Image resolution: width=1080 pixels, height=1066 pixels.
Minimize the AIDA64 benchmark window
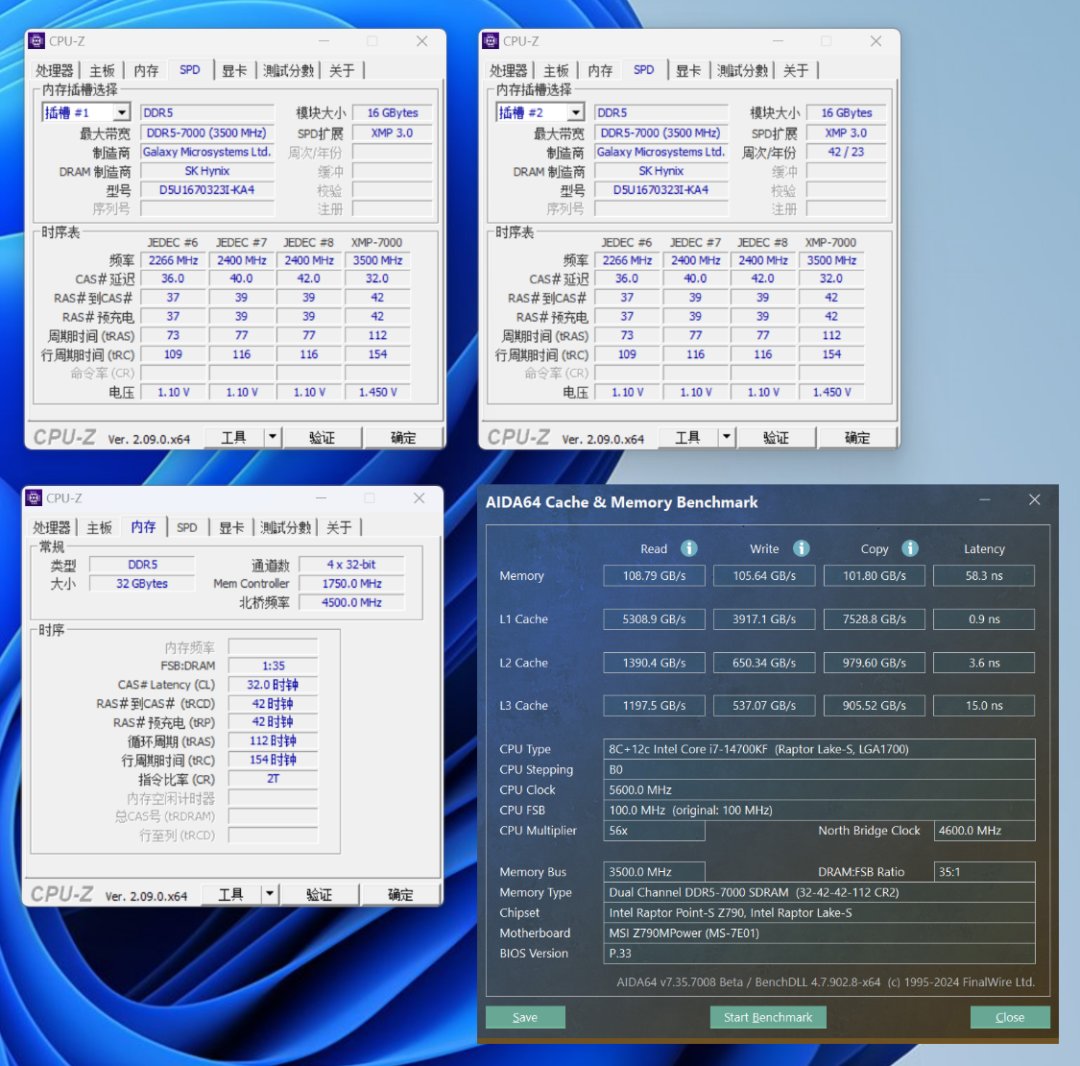[985, 500]
